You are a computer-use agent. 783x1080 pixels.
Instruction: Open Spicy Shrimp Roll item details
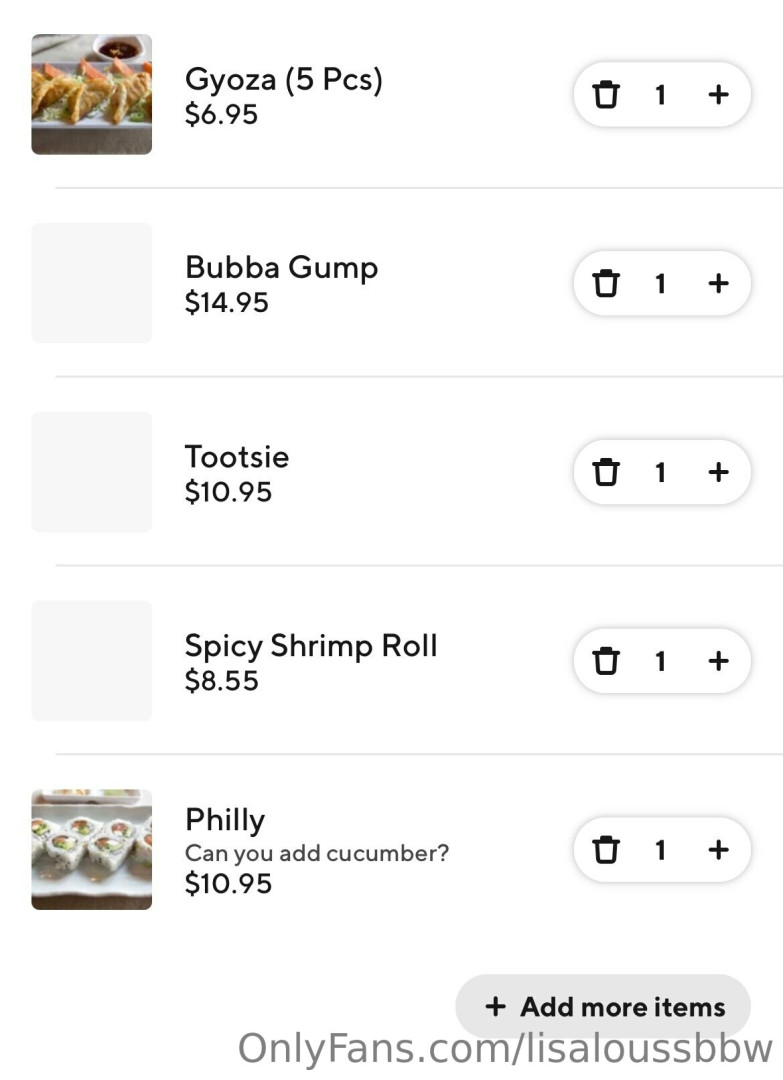[311, 646]
